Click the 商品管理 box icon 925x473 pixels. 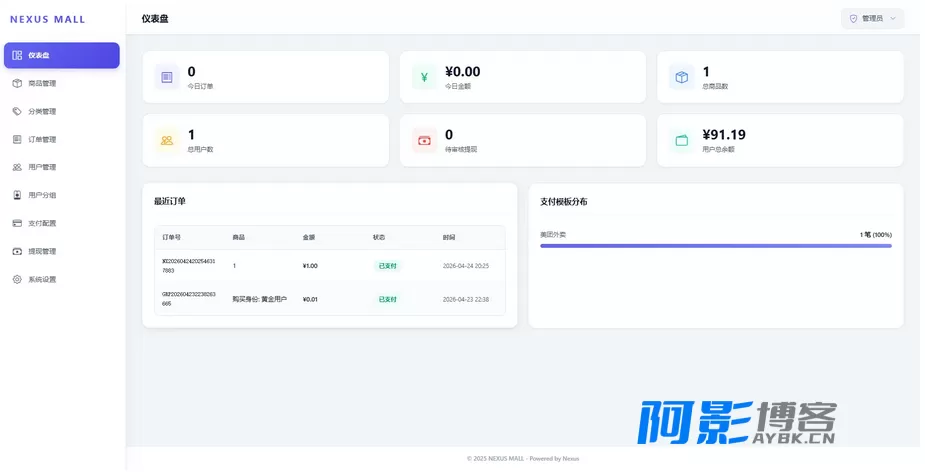click(17, 83)
